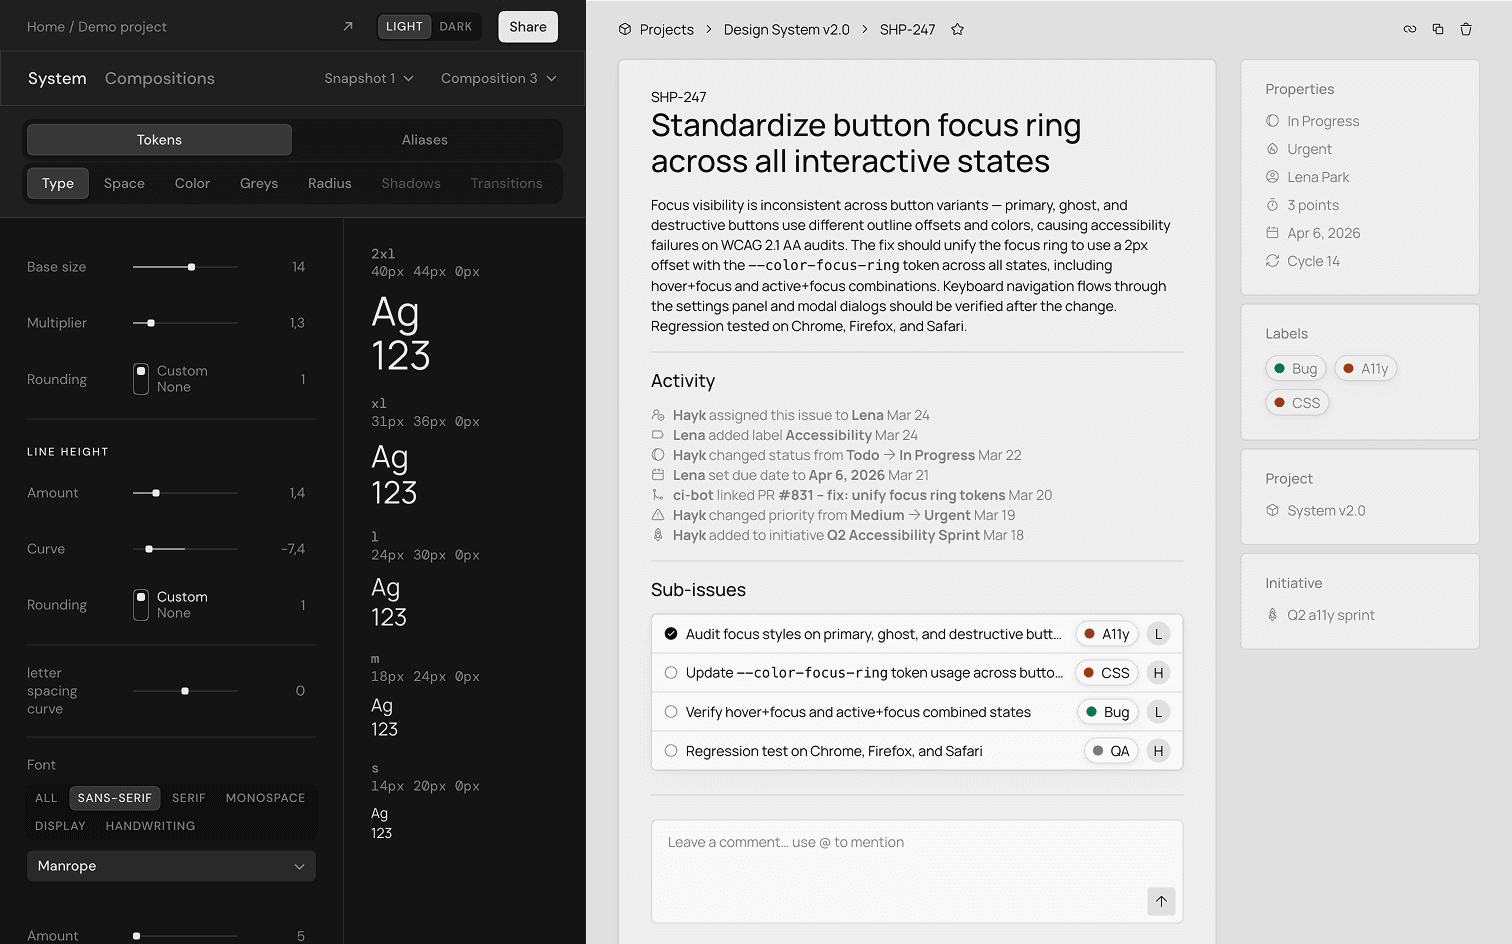The width and height of the screenshot is (1512, 944).
Task: Toggle base size Rounding Custom/None switch
Action: [x=141, y=379]
